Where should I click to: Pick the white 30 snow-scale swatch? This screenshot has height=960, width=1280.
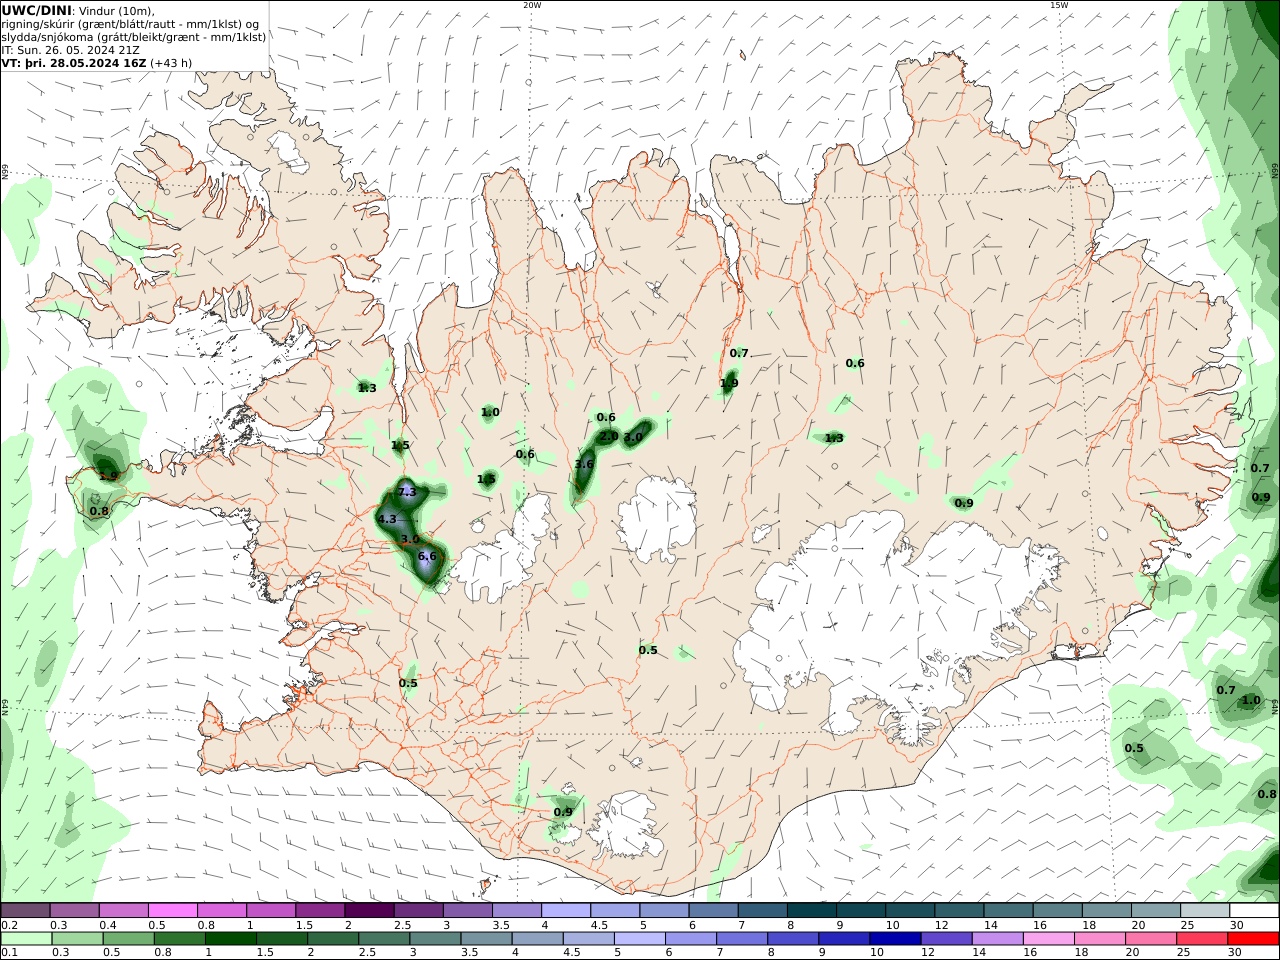1254,911
